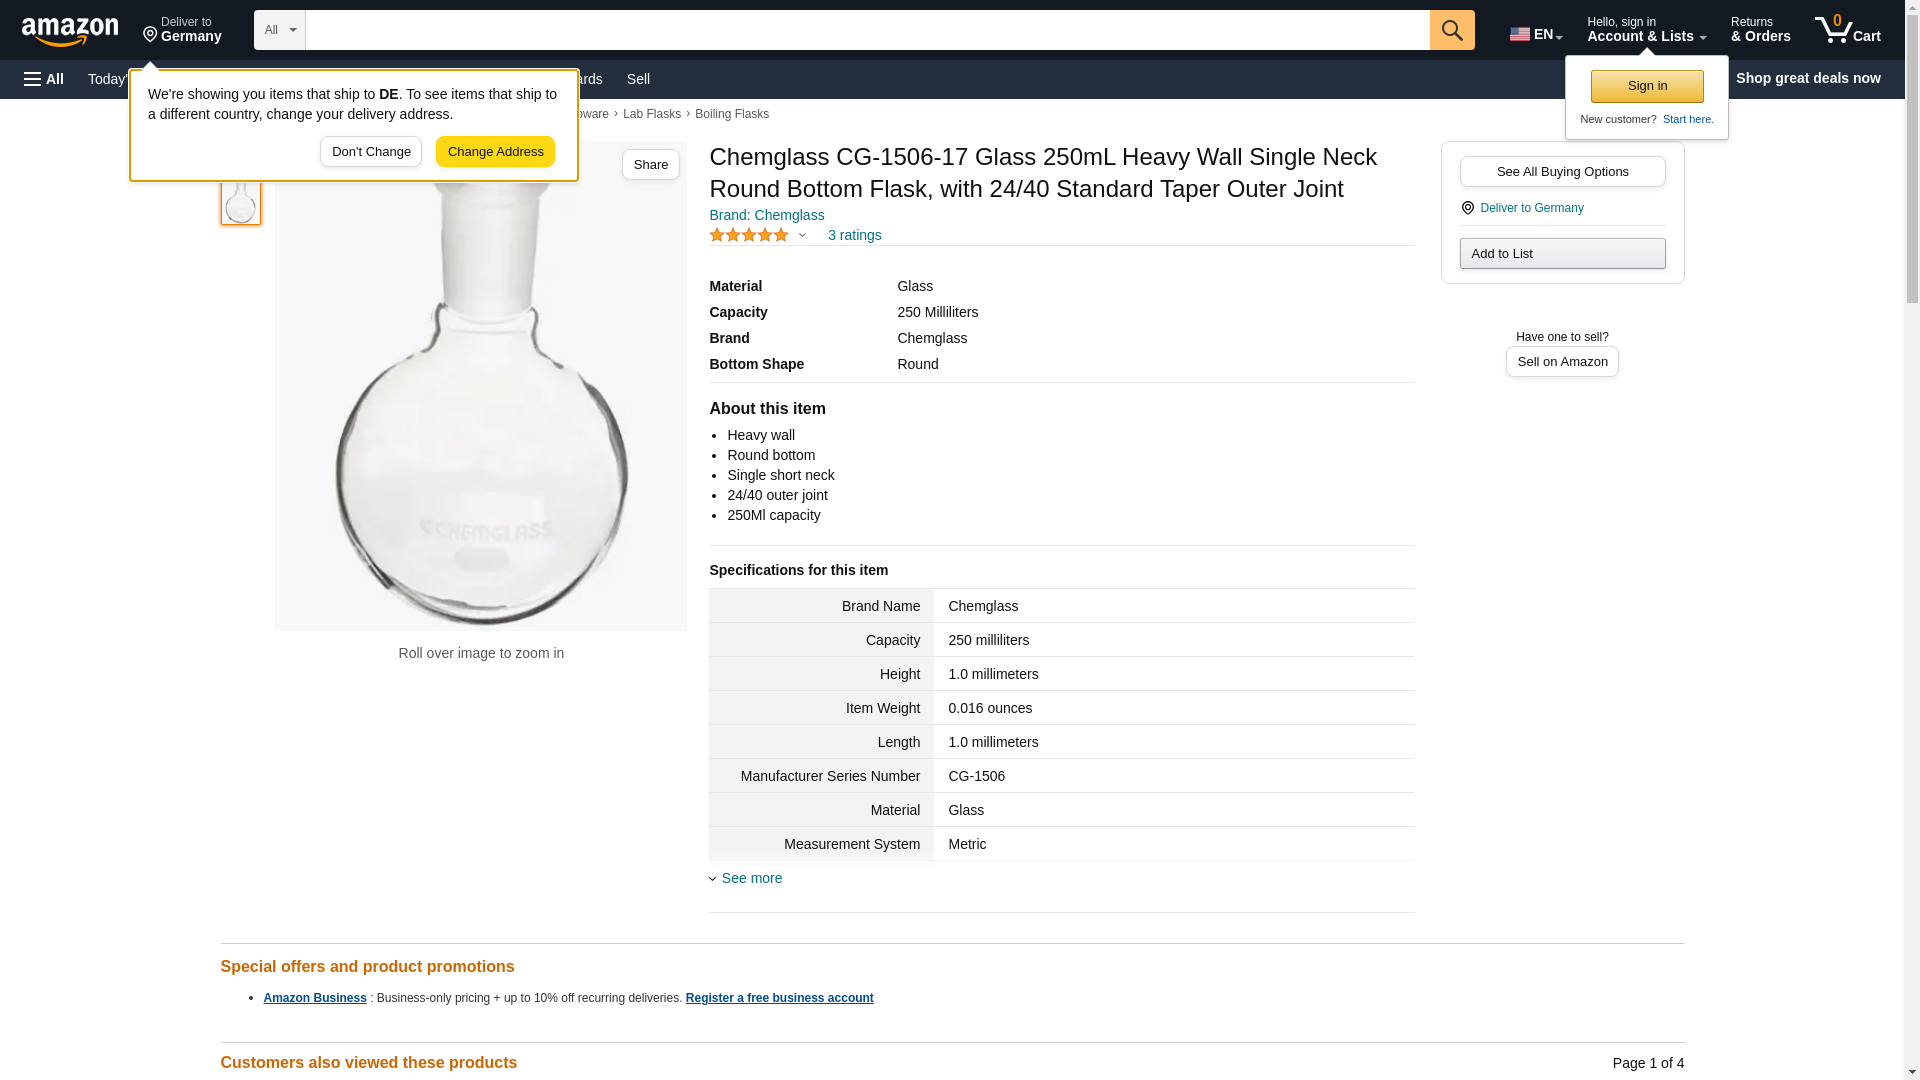1920x1080 pixels.
Task: Click the search magnifier button
Action: [x=1452, y=30]
